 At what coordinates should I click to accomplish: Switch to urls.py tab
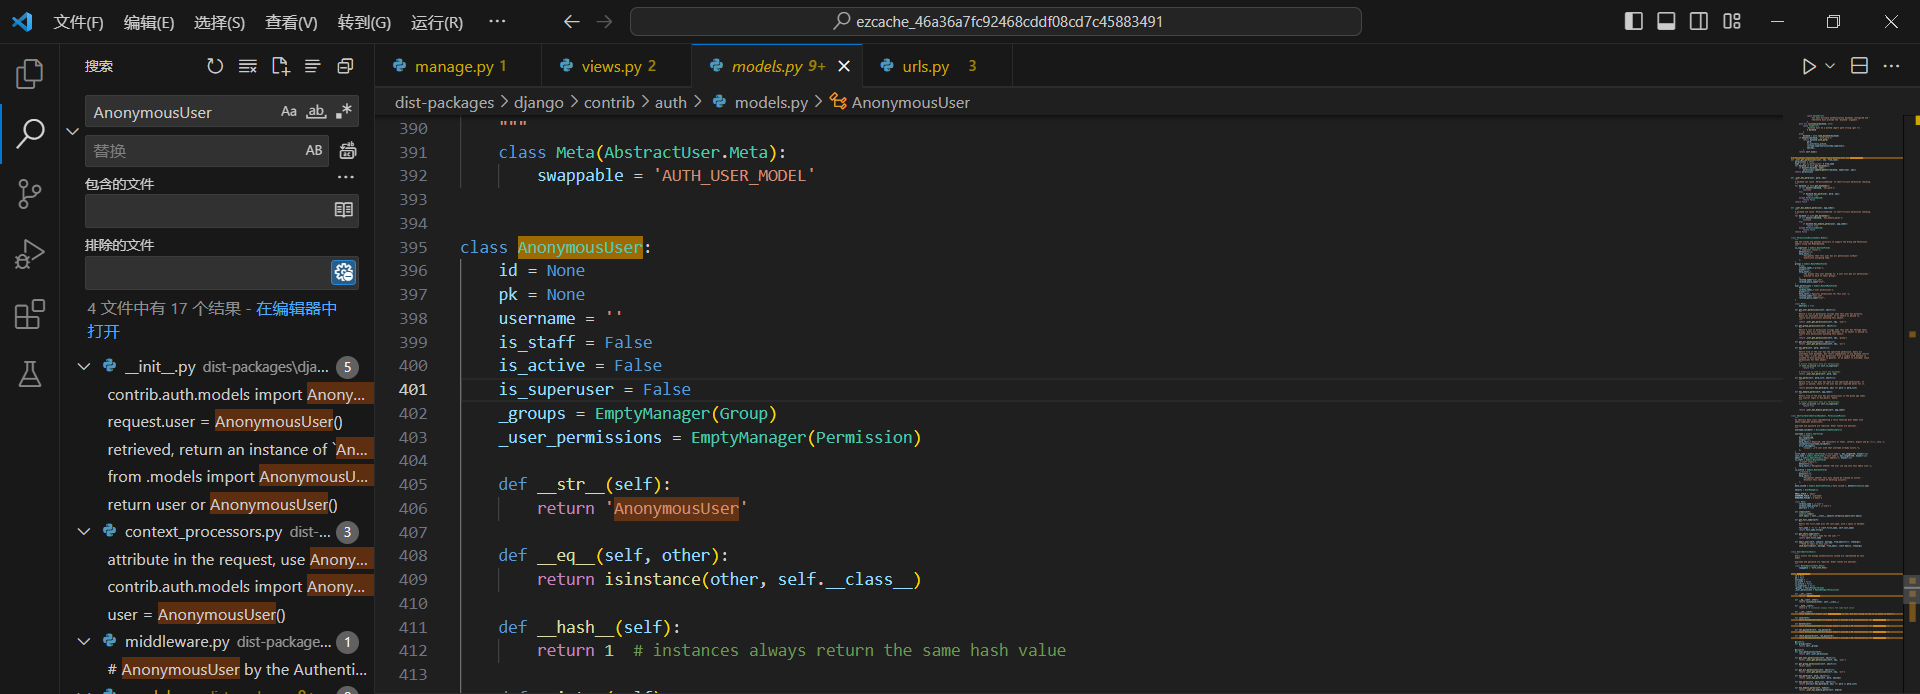click(935, 66)
